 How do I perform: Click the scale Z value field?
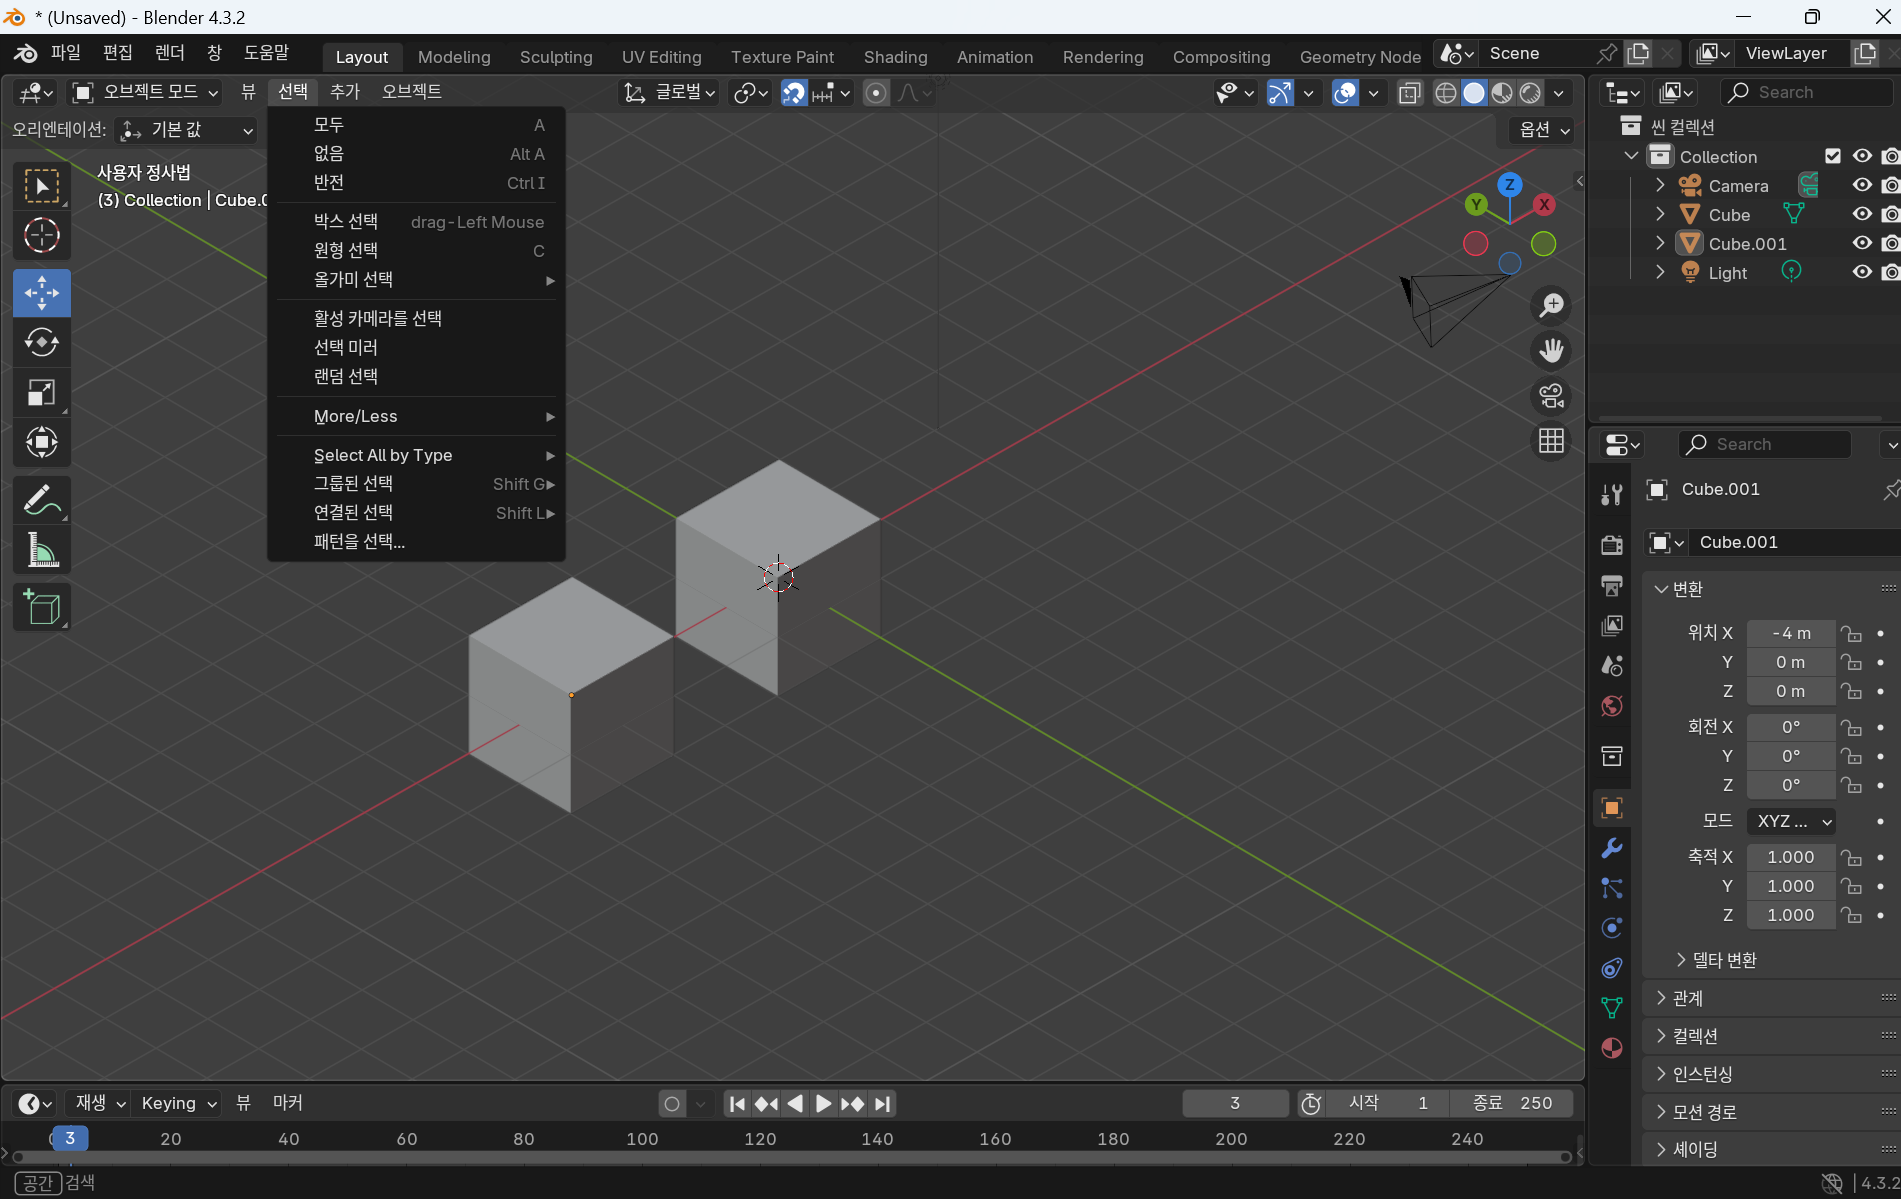tap(1791, 915)
